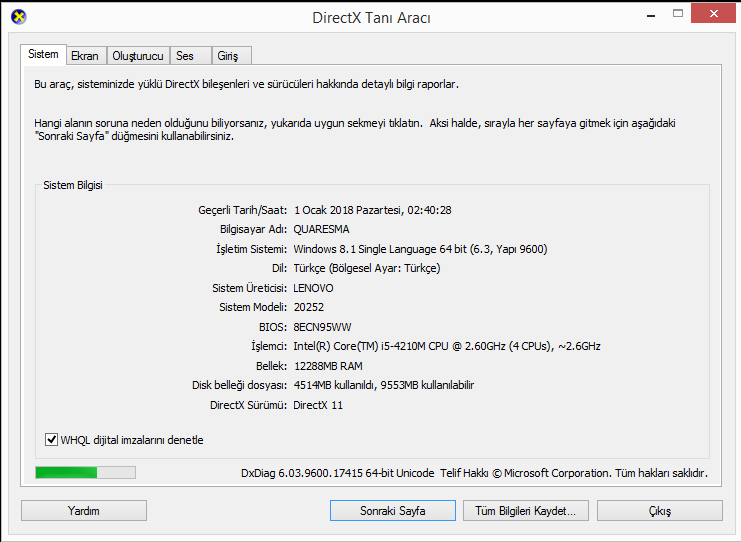
Task: Click the Intel Core i5-4210M processor value
Action: (447, 346)
